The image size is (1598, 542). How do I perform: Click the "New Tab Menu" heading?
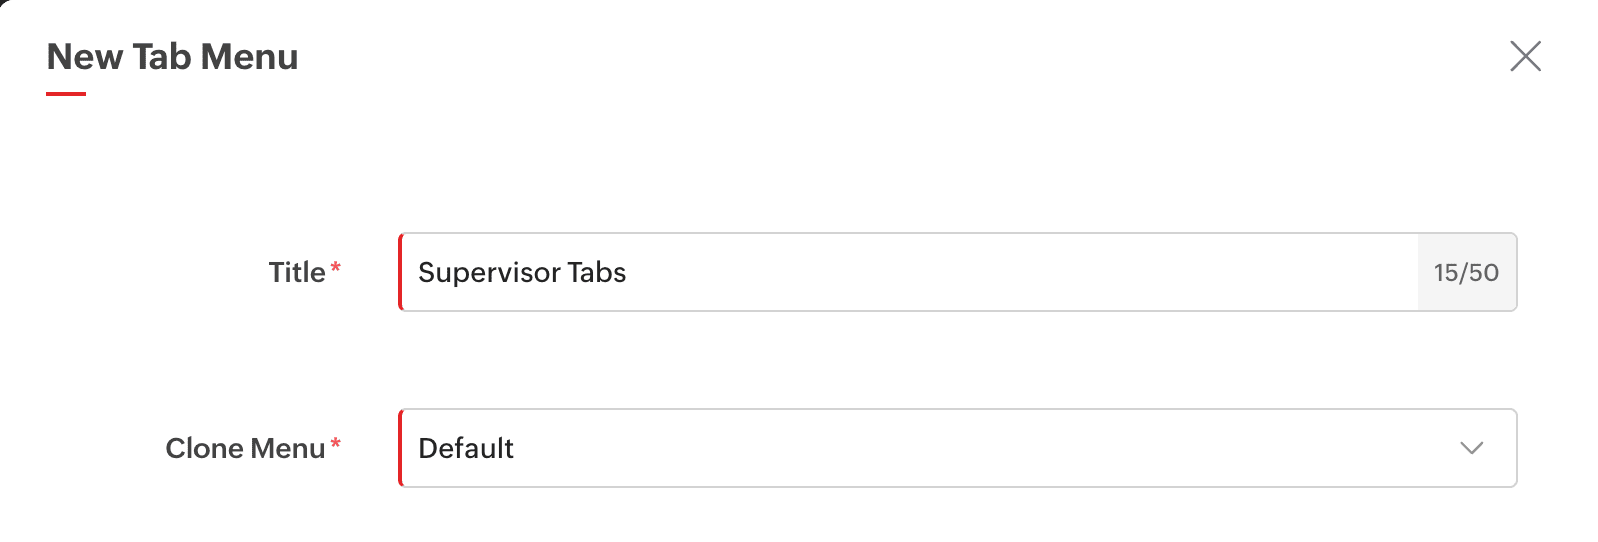(172, 57)
